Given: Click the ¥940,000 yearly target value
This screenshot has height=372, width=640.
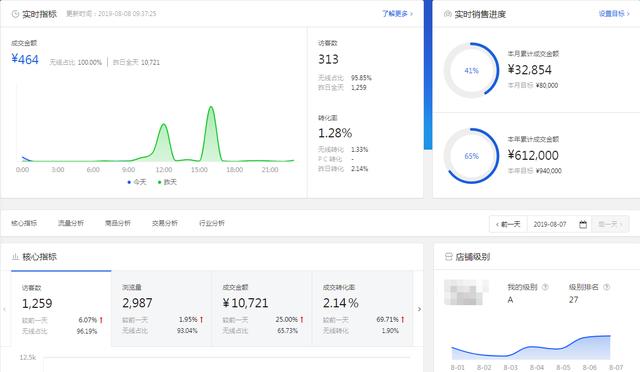Looking at the screenshot, I should (x=549, y=171).
